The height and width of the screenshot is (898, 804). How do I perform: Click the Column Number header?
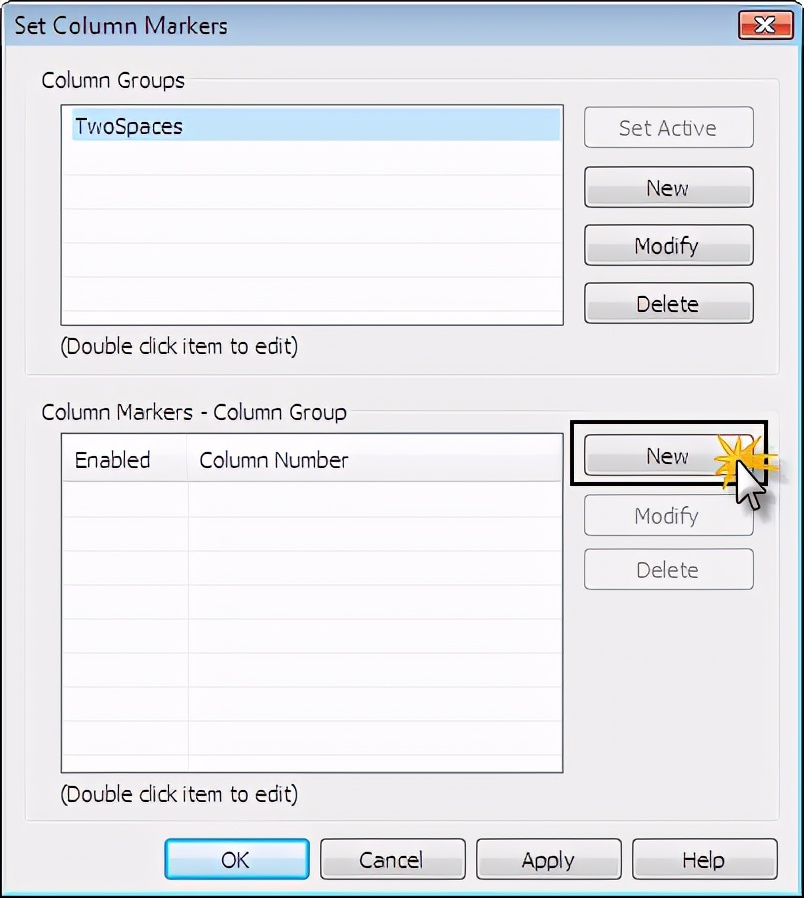pos(375,459)
